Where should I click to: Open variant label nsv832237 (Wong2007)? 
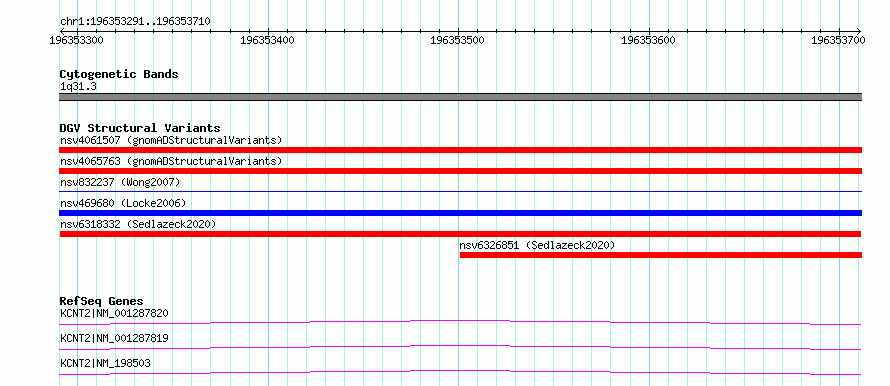120,182
